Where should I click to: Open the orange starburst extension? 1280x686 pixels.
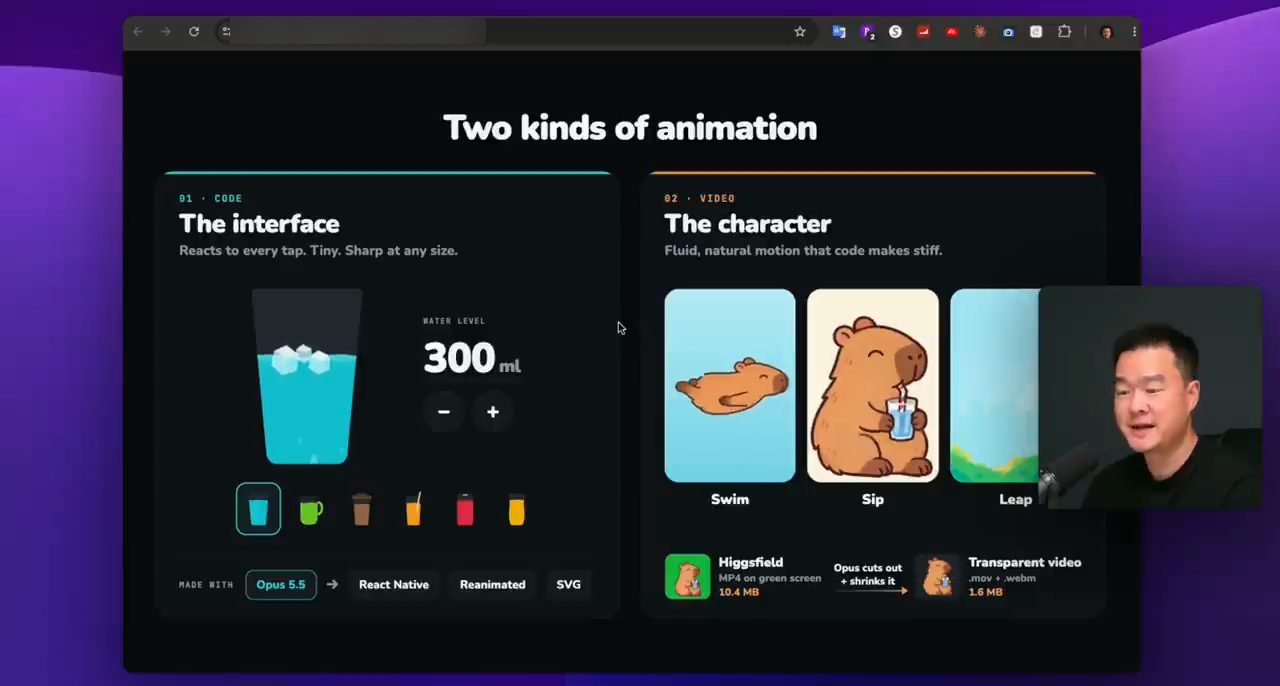point(980,32)
